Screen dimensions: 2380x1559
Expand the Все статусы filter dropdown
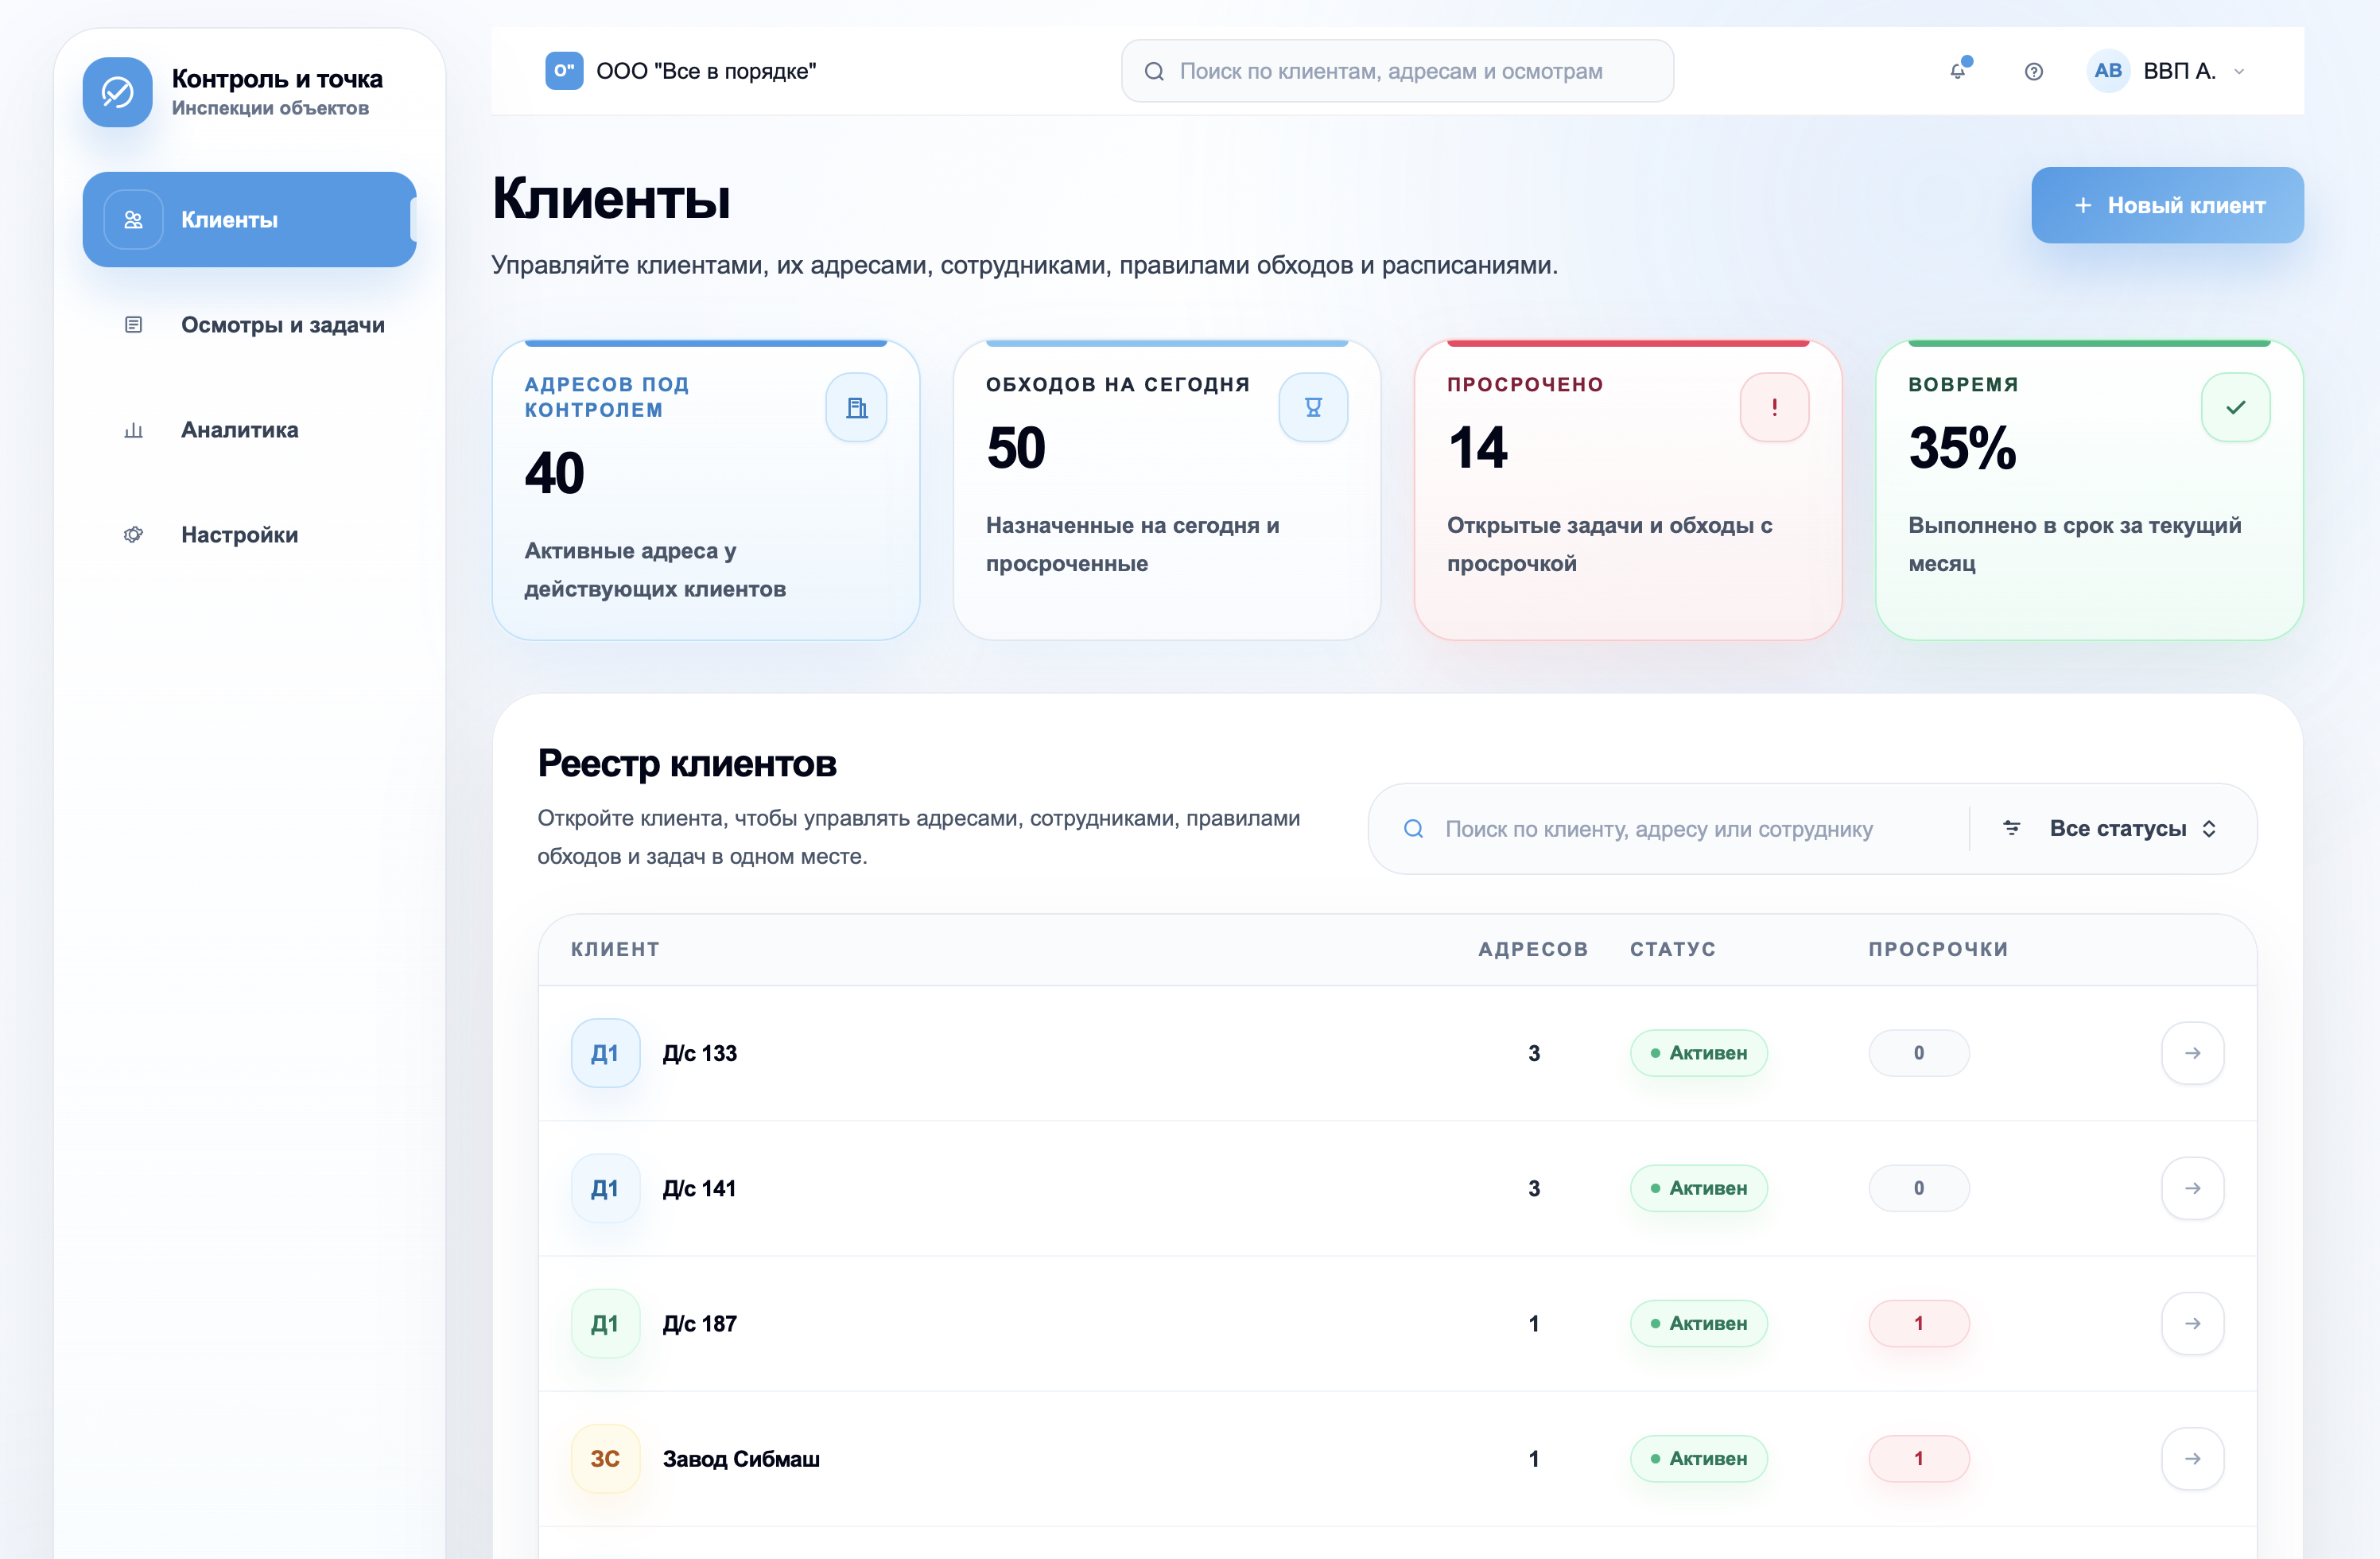pyautogui.click(x=2133, y=828)
